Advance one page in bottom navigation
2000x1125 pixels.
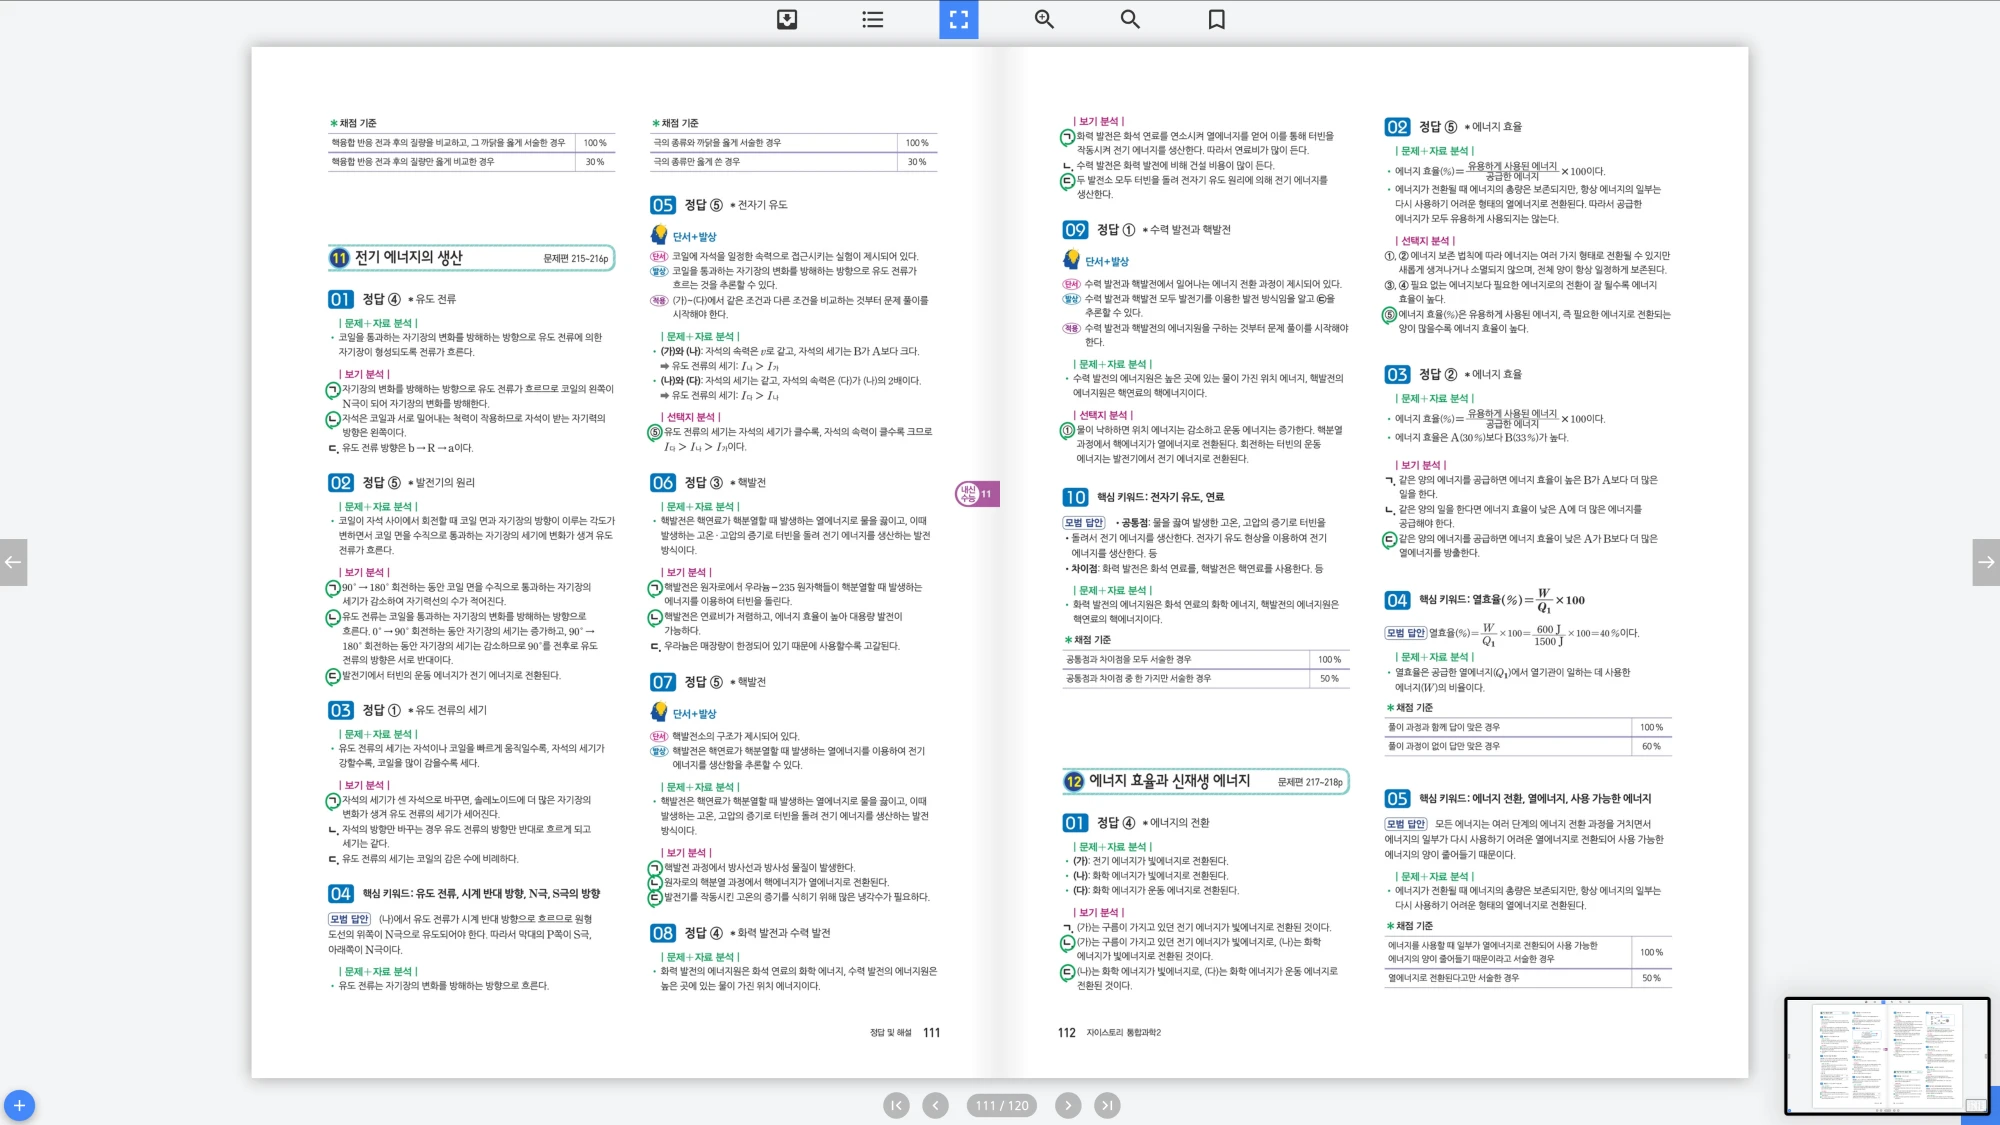click(1068, 1105)
